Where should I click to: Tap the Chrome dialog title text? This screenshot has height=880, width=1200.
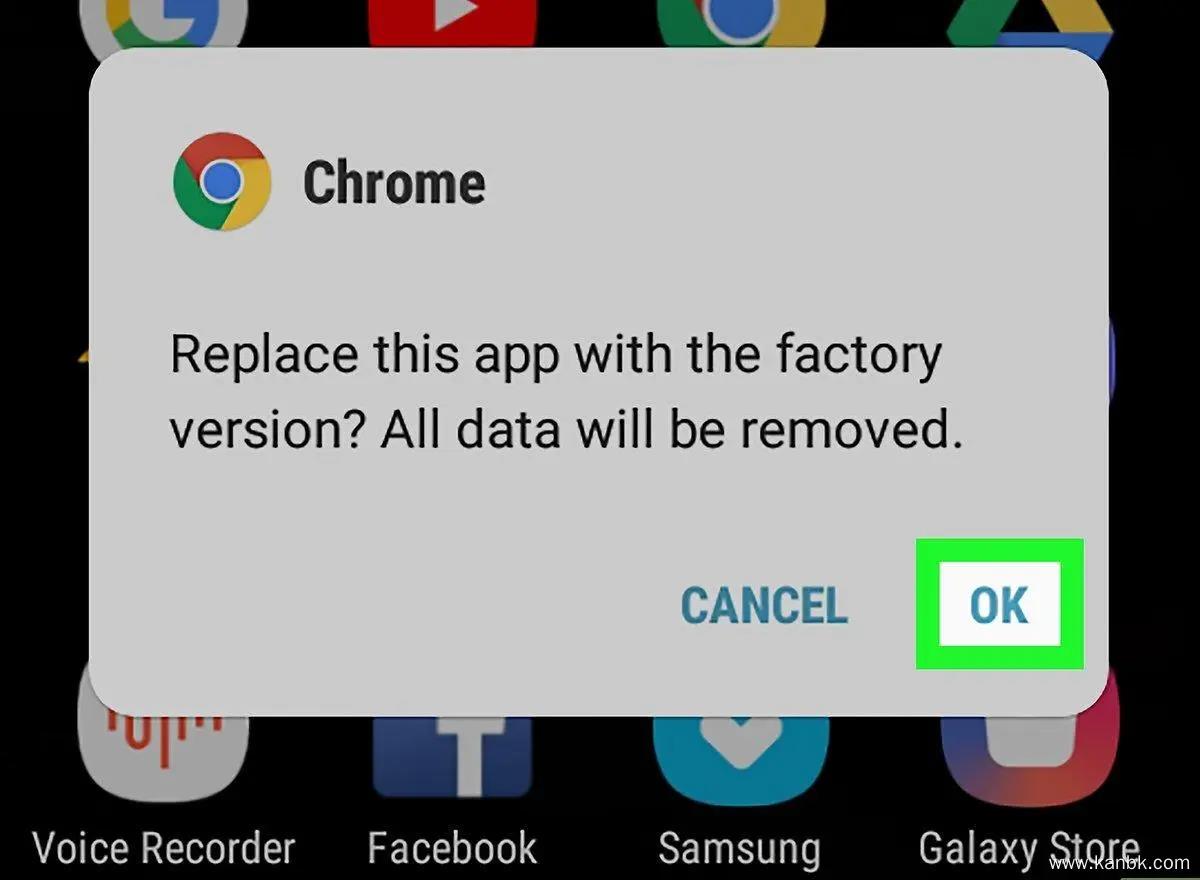(394, 183)
